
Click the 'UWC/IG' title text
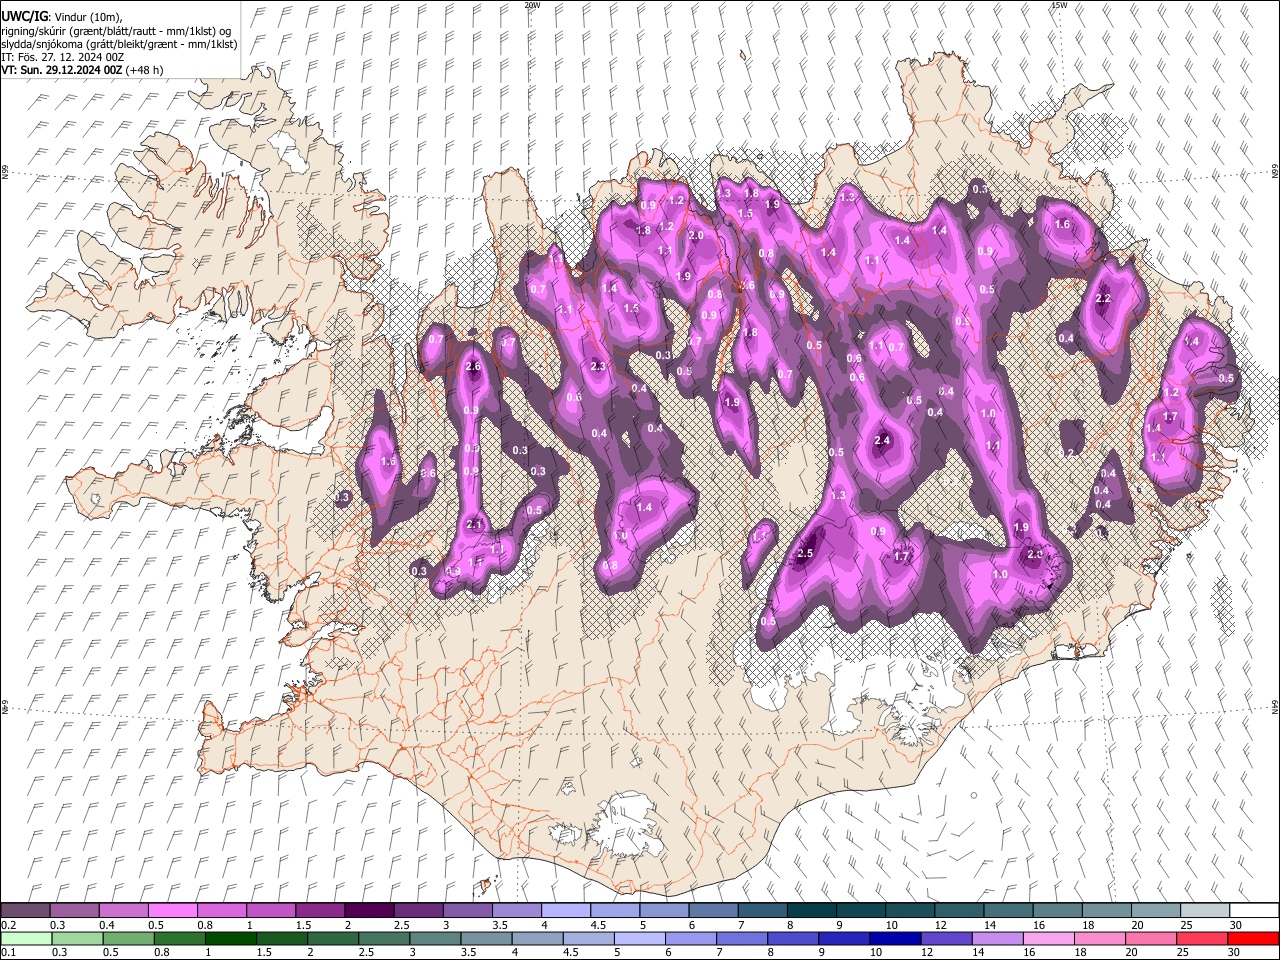(x=24, y=16)
